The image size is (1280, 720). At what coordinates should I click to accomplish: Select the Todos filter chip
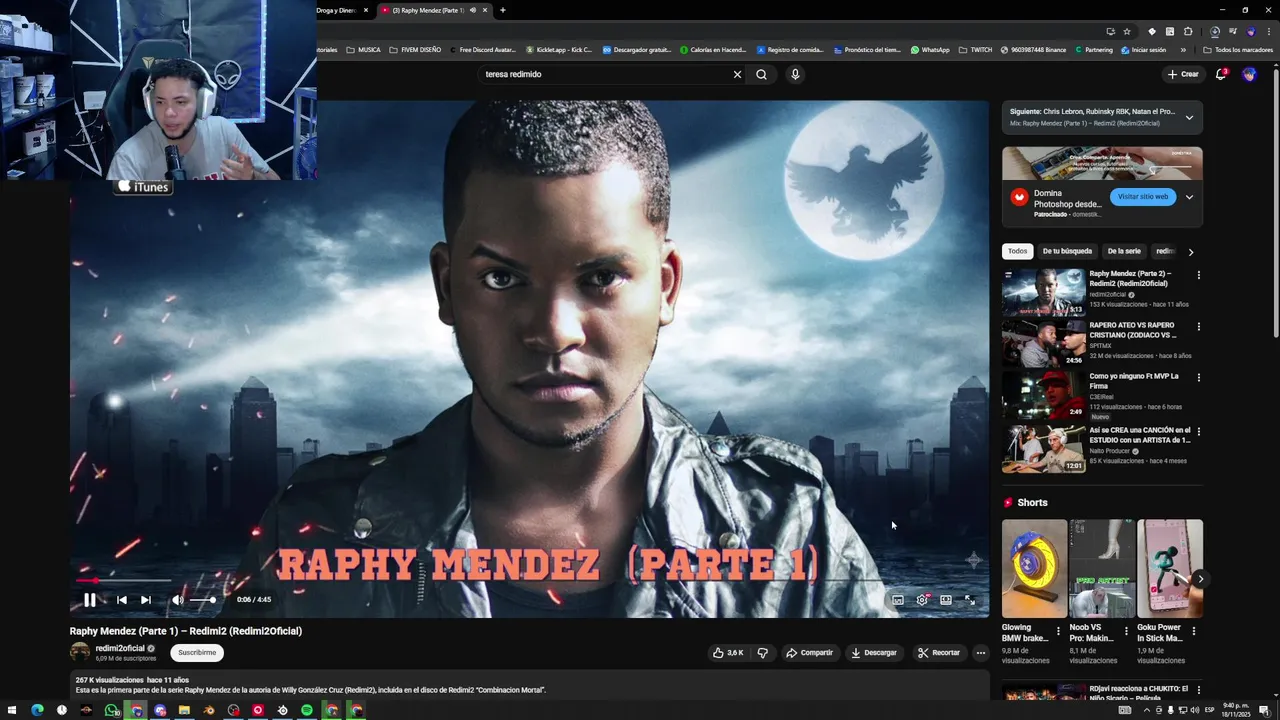[x=1017, y=251]
